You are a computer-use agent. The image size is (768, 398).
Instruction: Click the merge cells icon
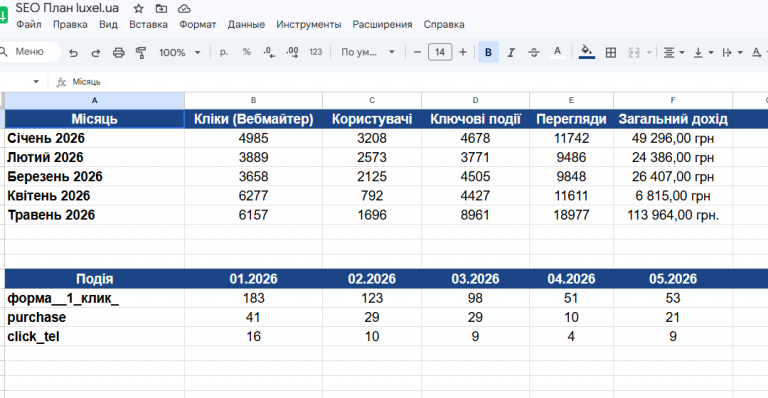click(x=634, y=52)
